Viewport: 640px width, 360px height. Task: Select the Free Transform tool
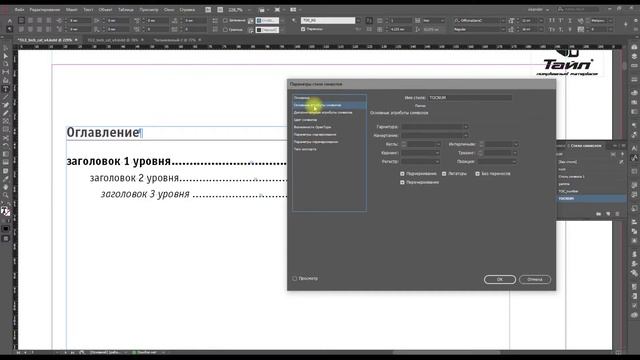(6, 146)
